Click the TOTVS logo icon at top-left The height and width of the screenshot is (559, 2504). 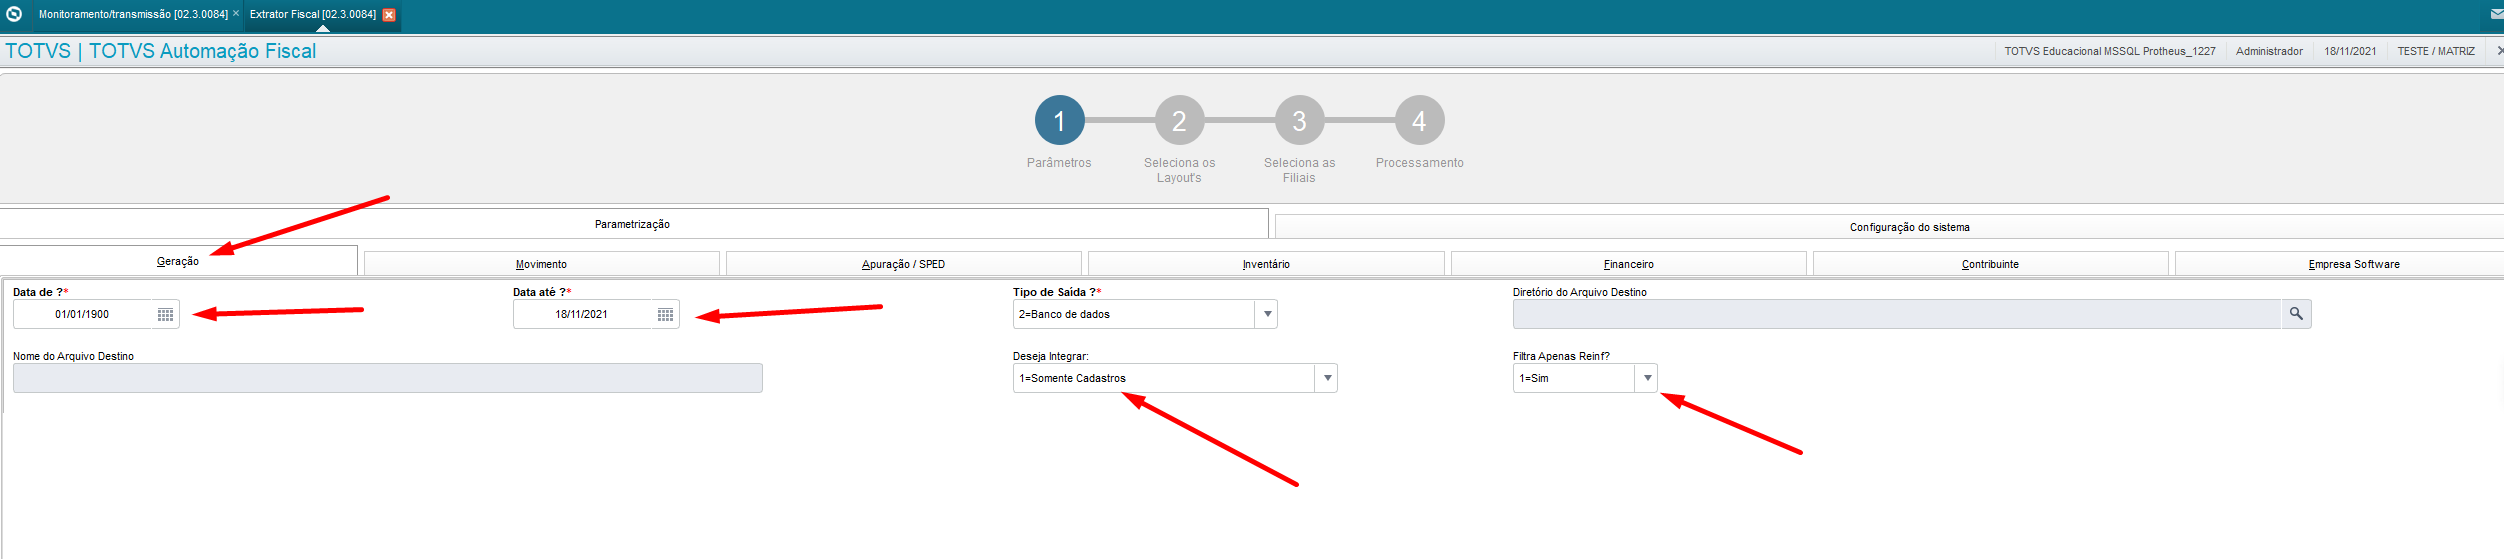coord(14,14)
